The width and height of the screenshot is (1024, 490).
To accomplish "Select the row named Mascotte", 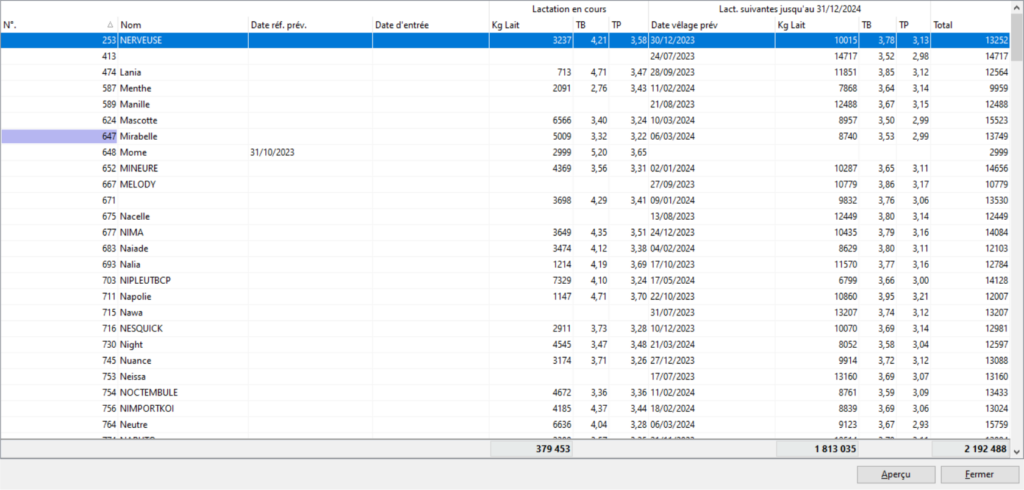I will (506, 120).
